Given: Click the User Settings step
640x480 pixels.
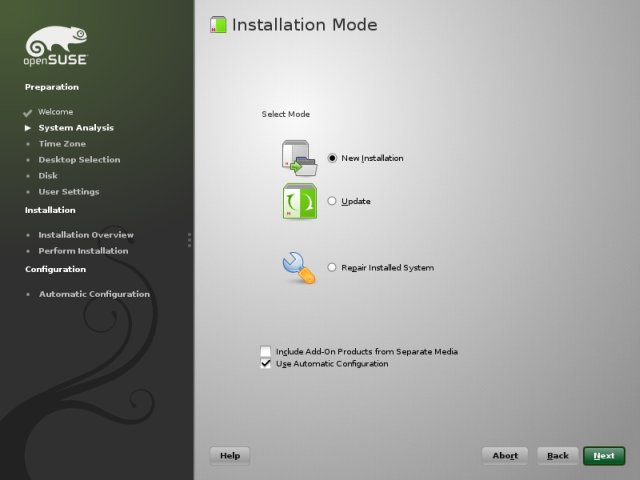Looking at the screenshot, I should point(69,191).
